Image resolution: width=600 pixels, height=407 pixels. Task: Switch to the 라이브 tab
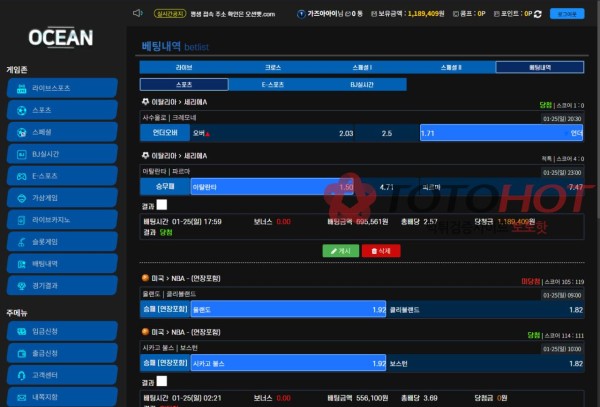click(x=184, y=67)
